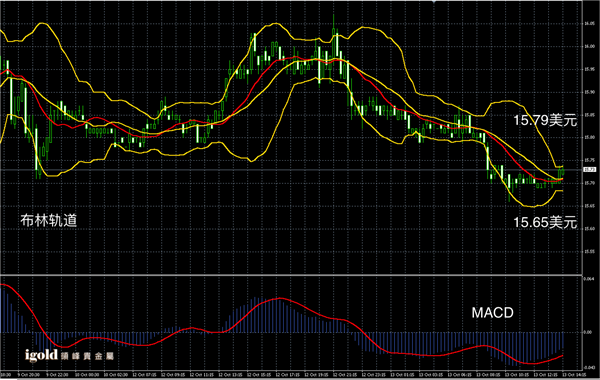Select the 12 Oct 19:15 time marker
This screenshot has height=380, width=600.
316,374
